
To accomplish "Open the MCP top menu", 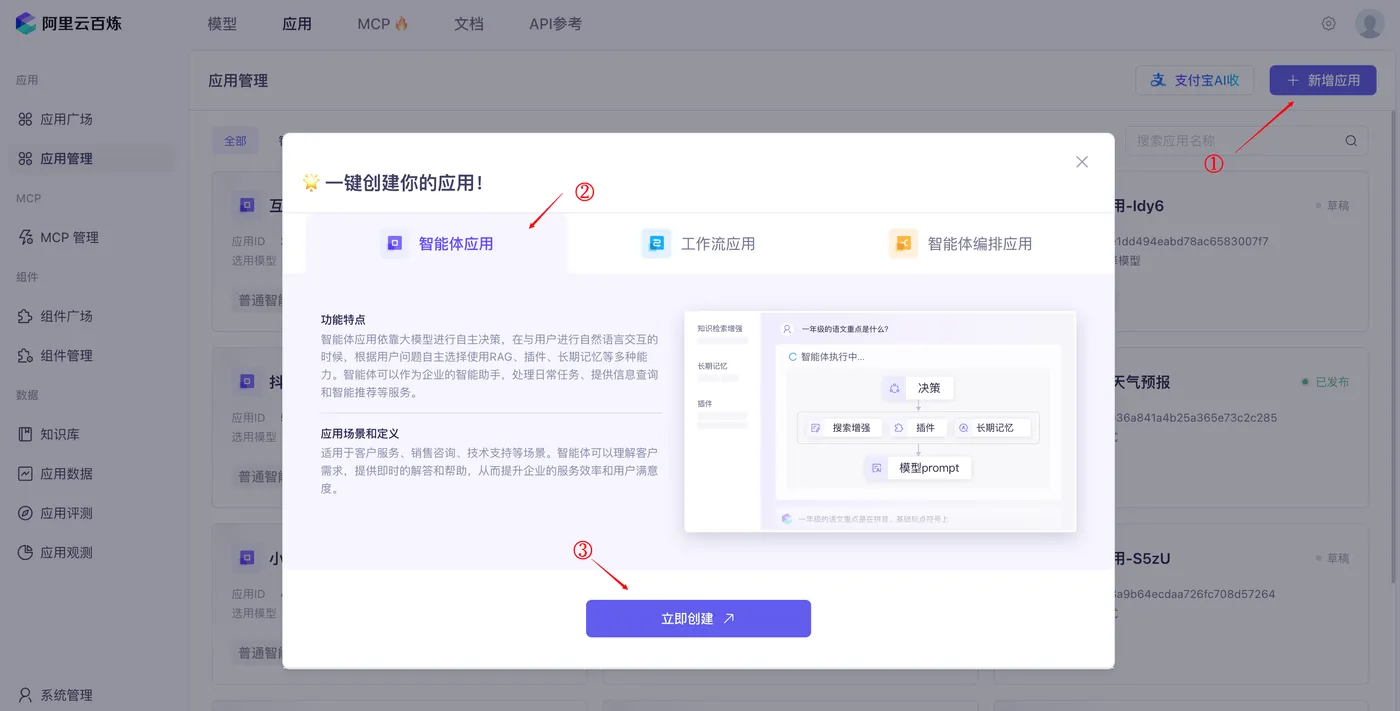I will pos(383,24).
